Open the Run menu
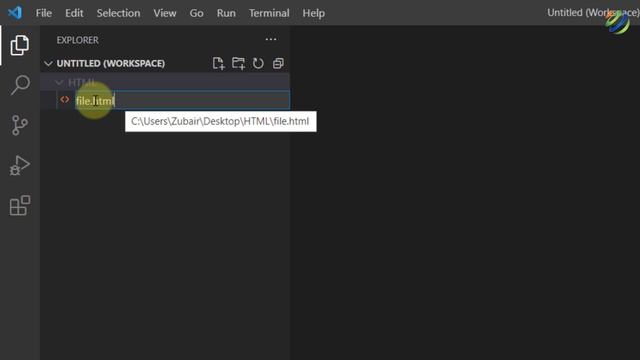This screenshot has width=640, height=360. pyautogui.click(x=226, y=13)
